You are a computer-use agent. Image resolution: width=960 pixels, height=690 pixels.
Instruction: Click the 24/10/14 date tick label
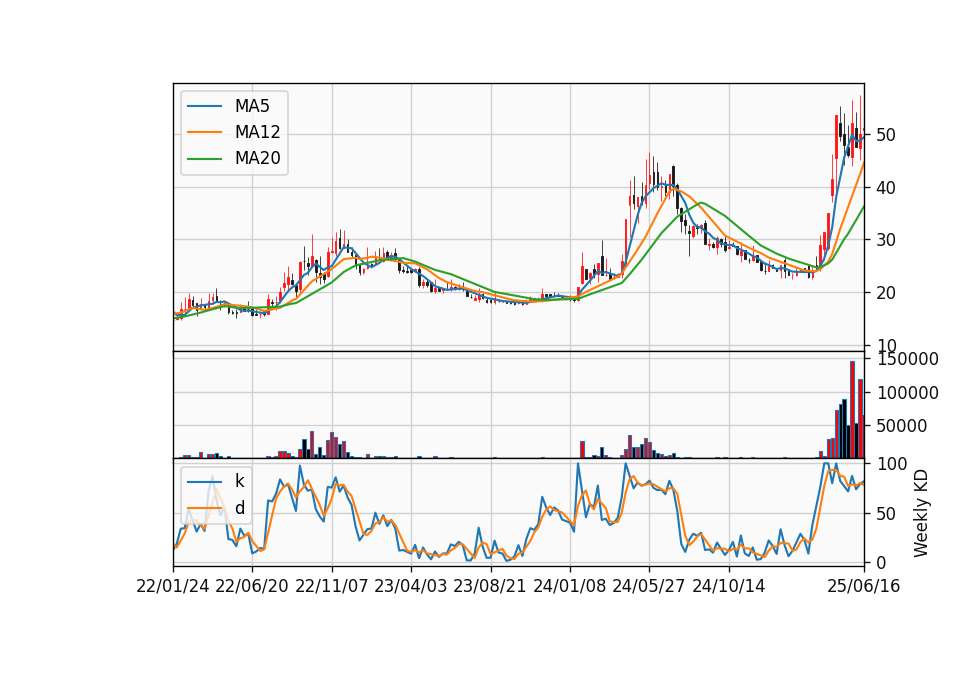coord(729,587)
